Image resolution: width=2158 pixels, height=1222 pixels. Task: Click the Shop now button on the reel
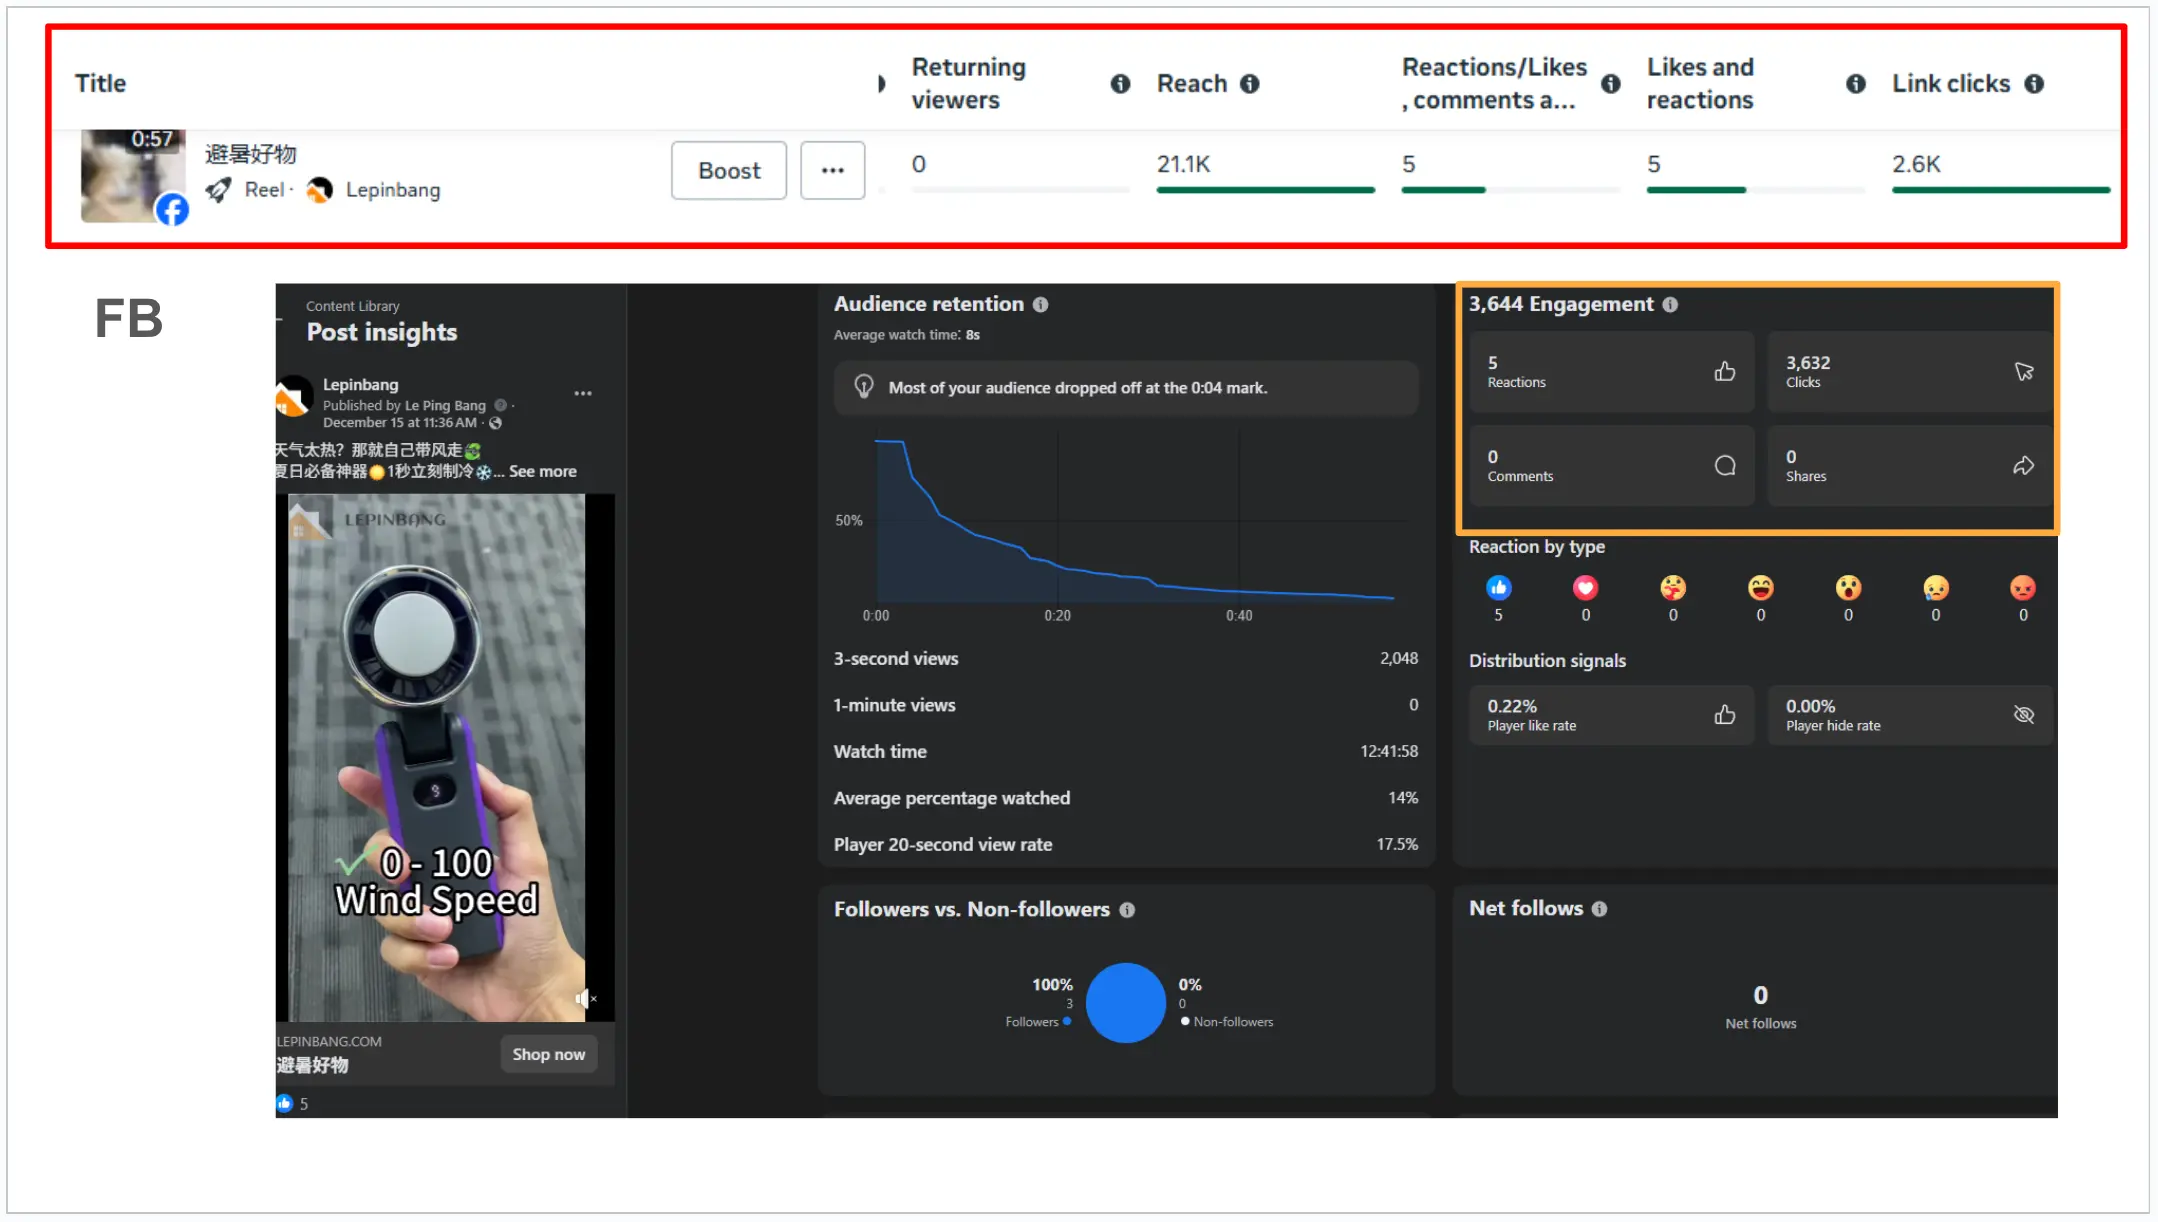click(548, 1054)
